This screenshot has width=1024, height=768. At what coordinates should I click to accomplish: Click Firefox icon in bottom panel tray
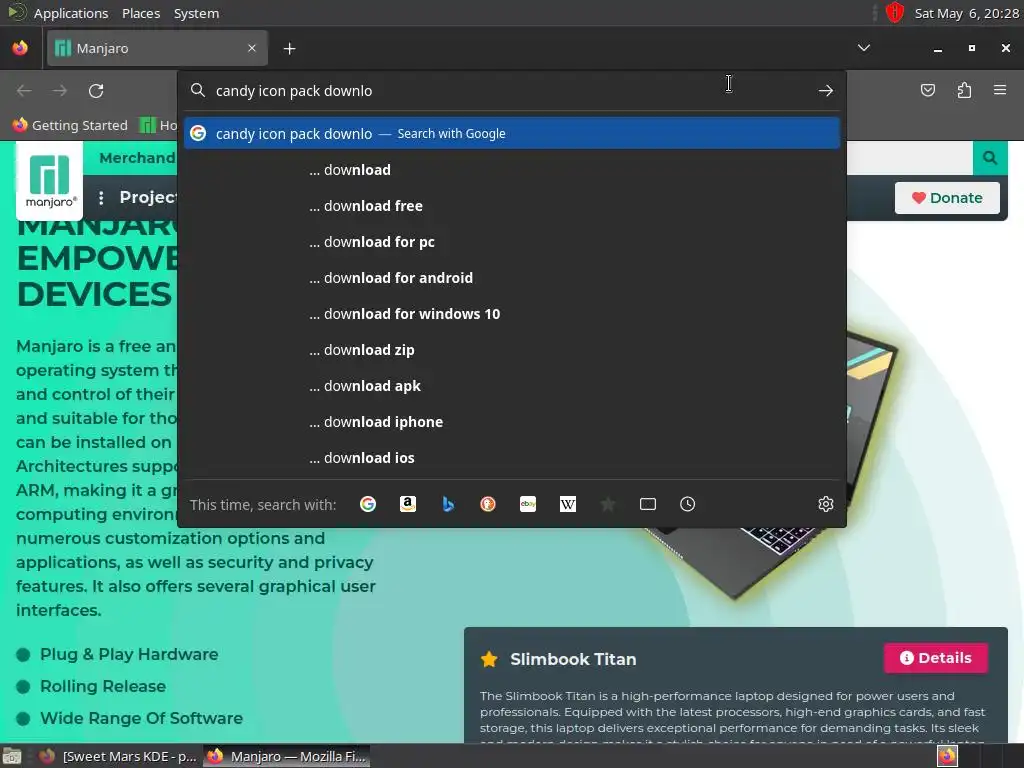pos(947,756)
